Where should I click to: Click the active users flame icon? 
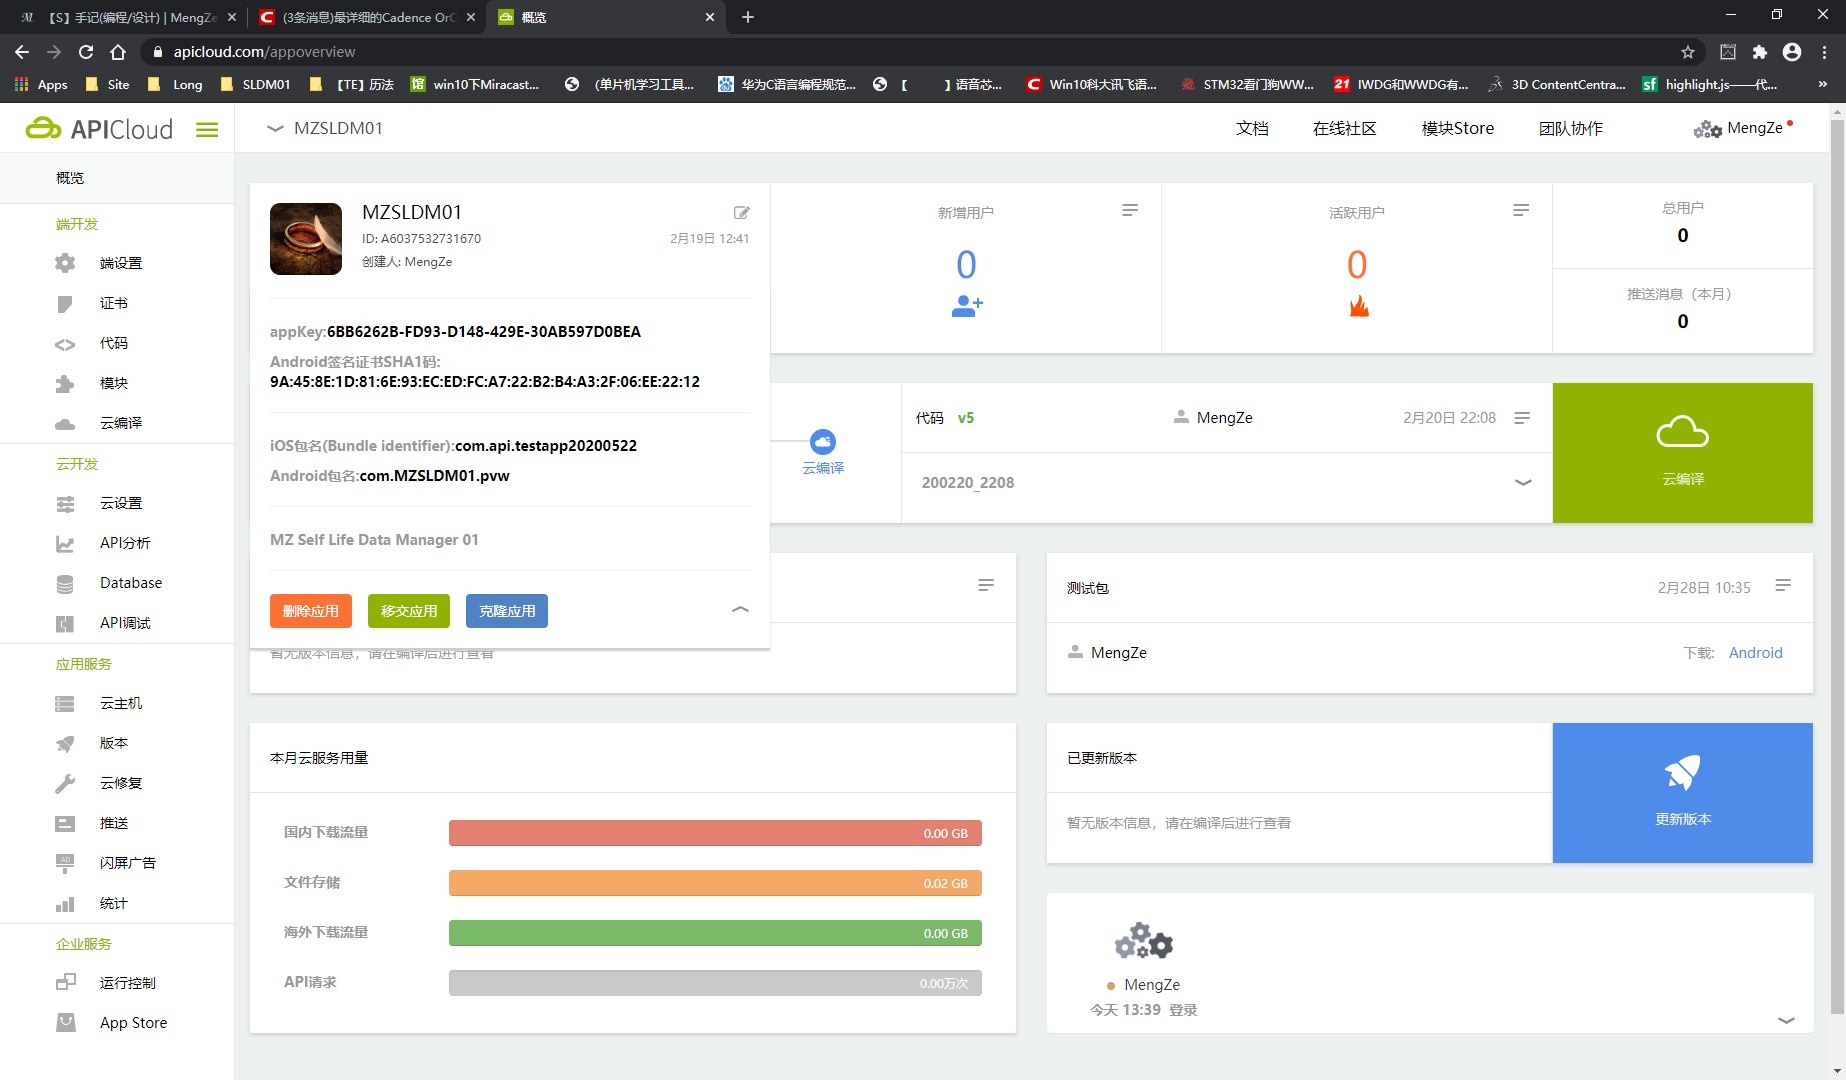pyautogui.click(x=1358, y=306)
